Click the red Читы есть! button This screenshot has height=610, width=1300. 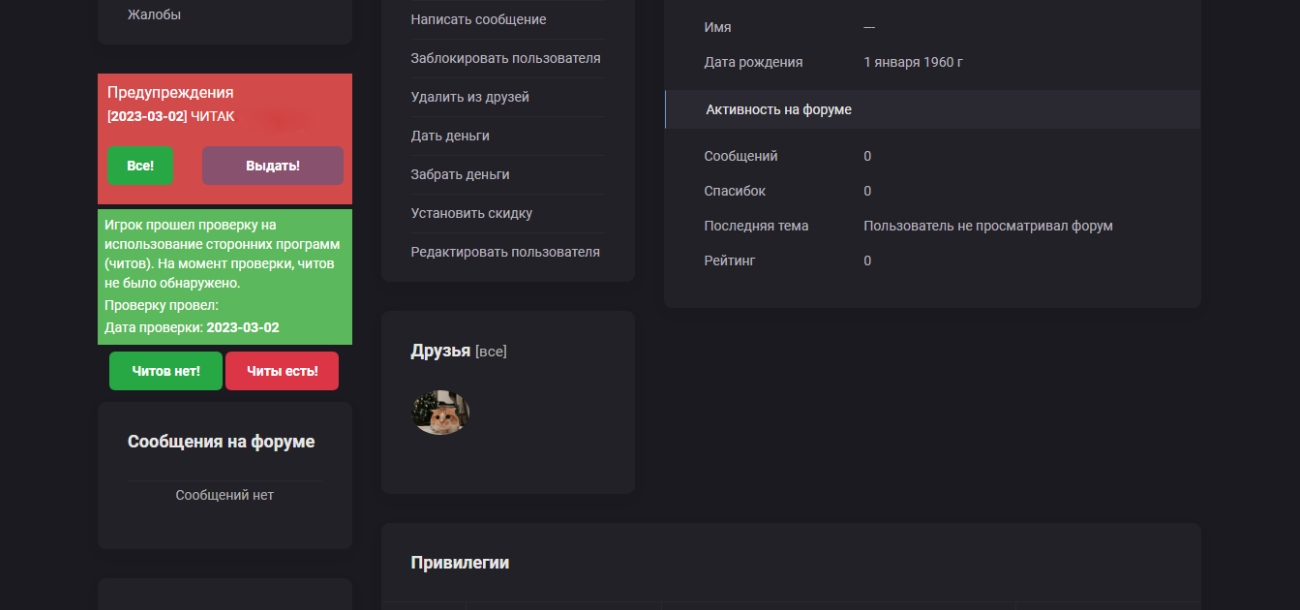pos(282,371)
